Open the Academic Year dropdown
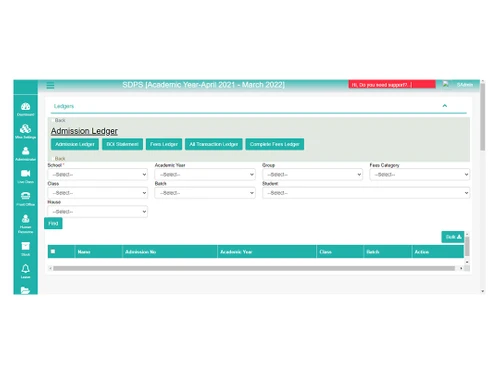Viewport: 500px width, 375px height. pos(205,174)
